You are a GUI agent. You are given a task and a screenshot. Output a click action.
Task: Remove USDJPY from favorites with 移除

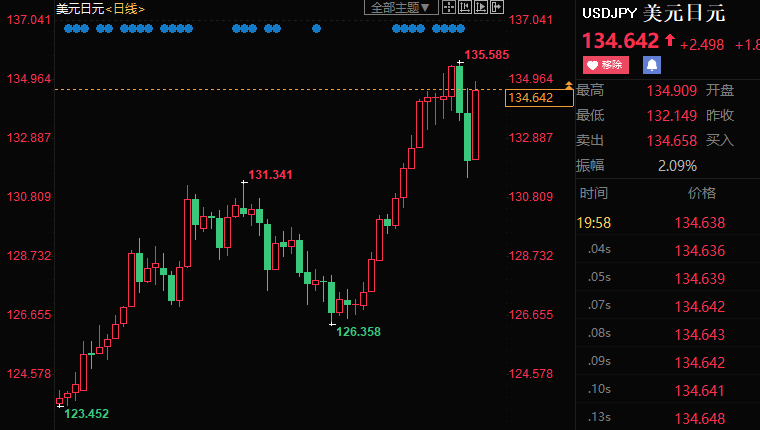click(604, 65)
